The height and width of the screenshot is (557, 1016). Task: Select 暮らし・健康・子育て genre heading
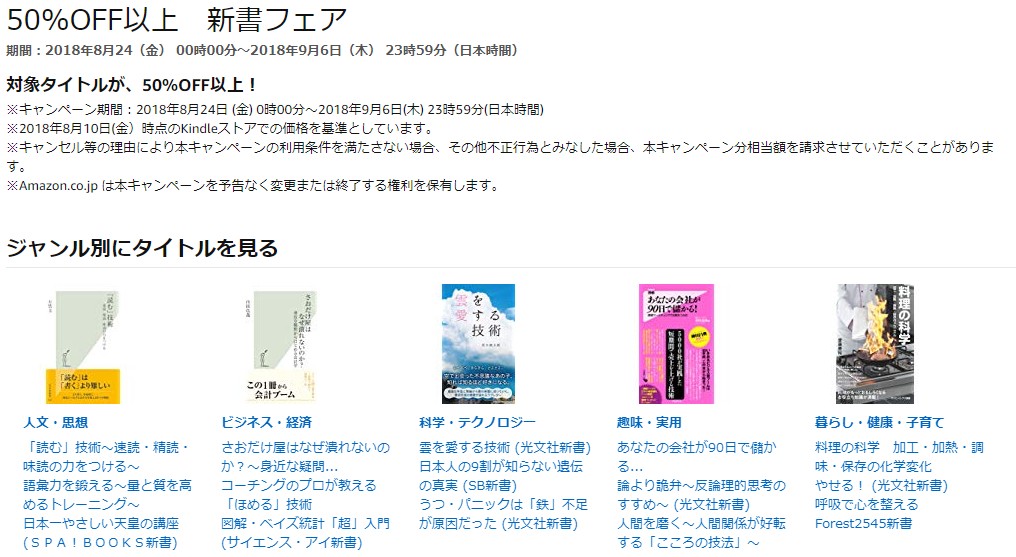pos(880,423)
